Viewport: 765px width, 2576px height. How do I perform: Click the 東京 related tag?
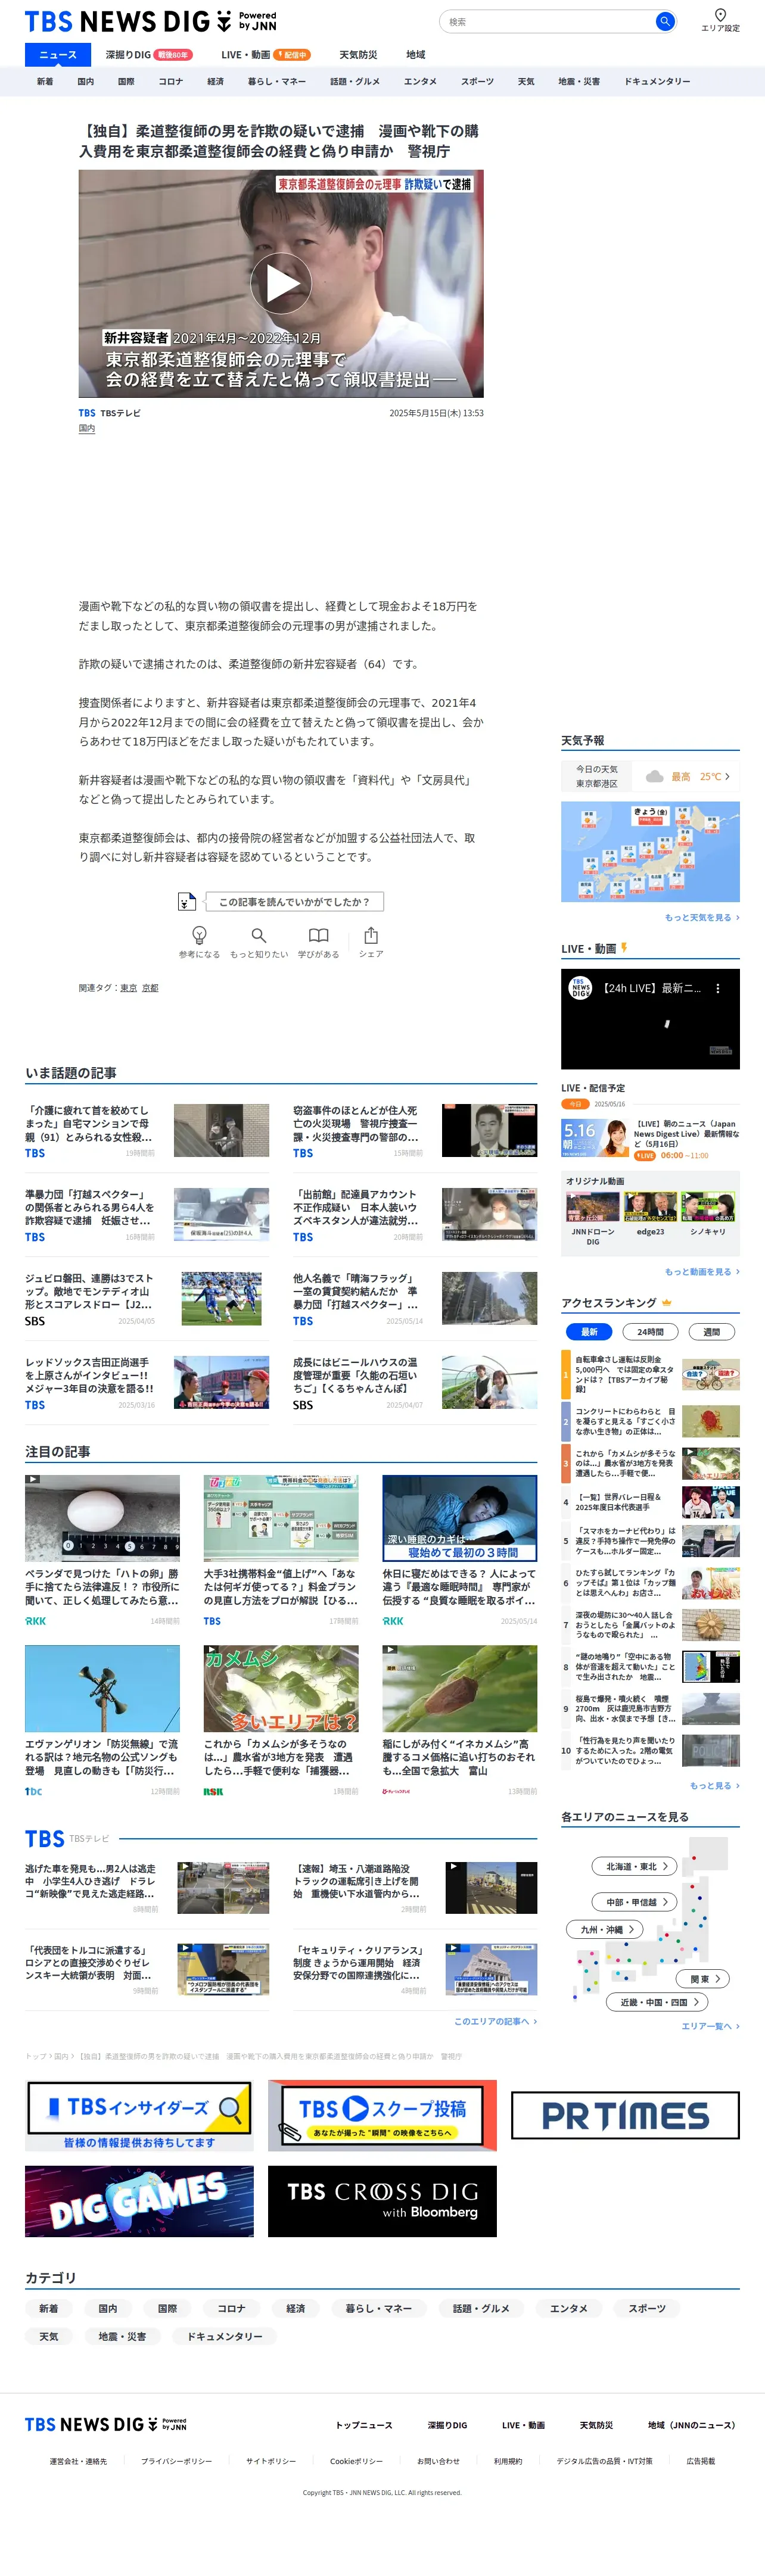[x=128, y=988]
